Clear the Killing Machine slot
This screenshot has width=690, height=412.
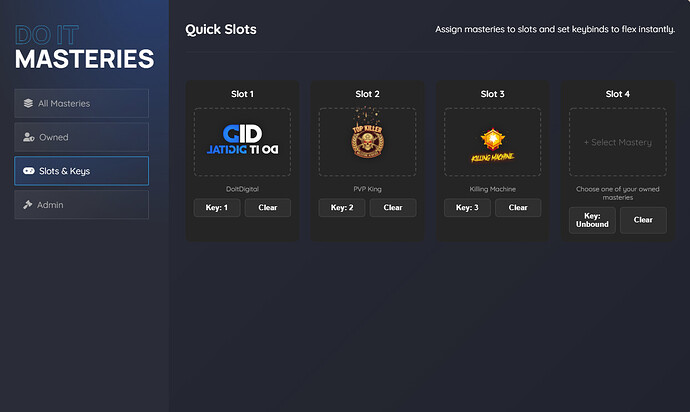[x=518, y=207]
